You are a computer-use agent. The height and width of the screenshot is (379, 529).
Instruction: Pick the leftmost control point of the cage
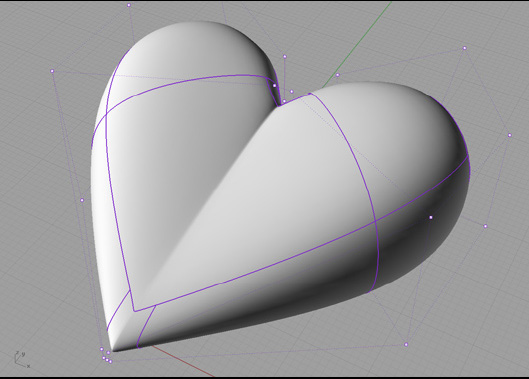click(52, 71)
